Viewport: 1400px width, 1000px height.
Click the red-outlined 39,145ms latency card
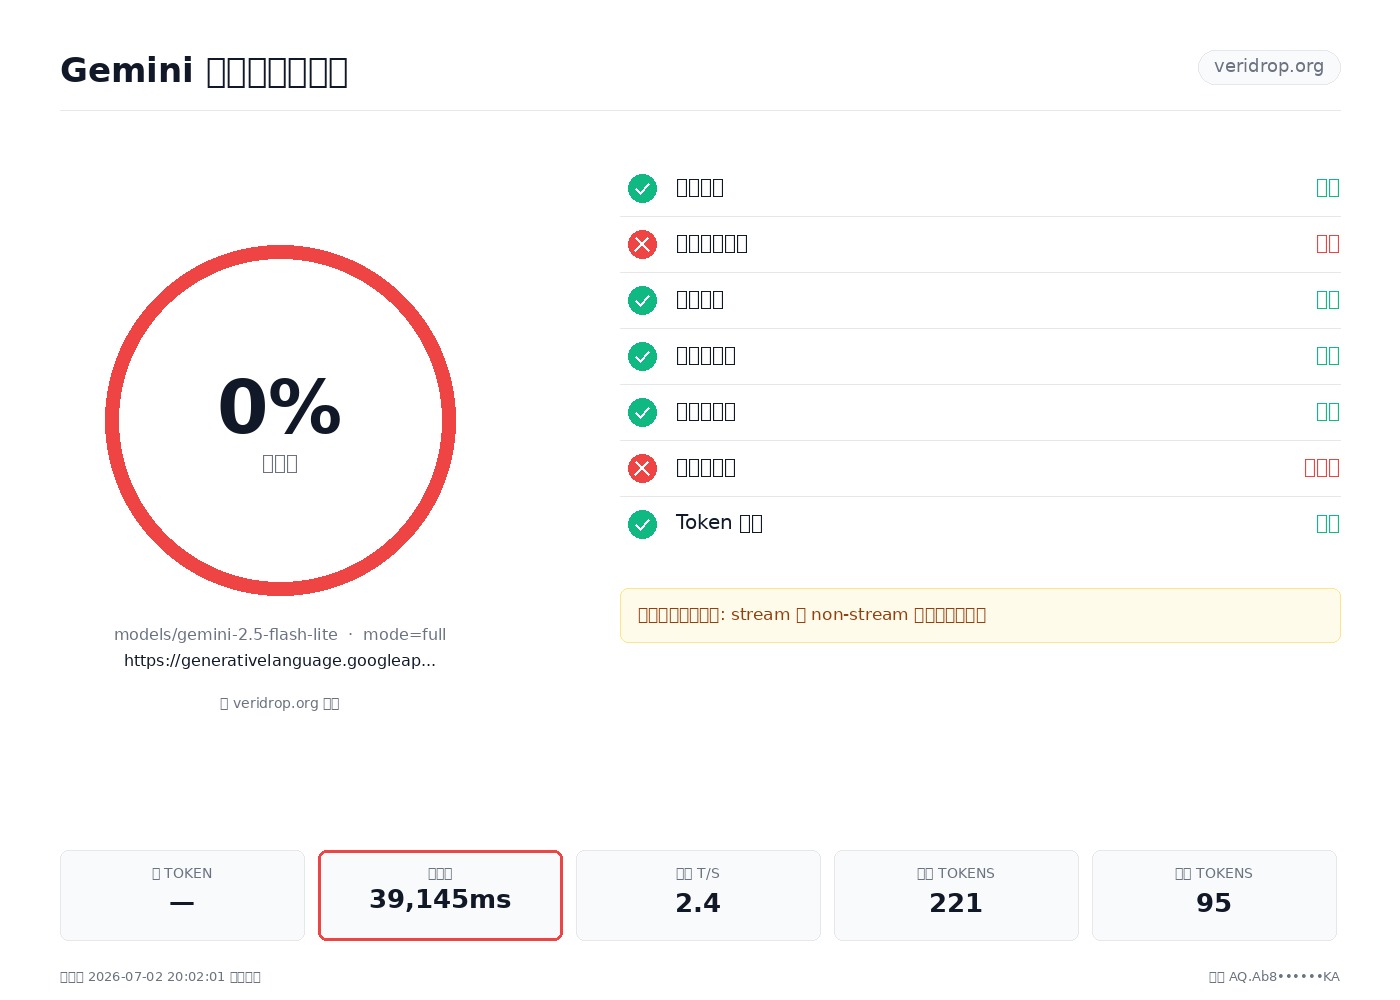pyautogui.click(x=440, y=895)
